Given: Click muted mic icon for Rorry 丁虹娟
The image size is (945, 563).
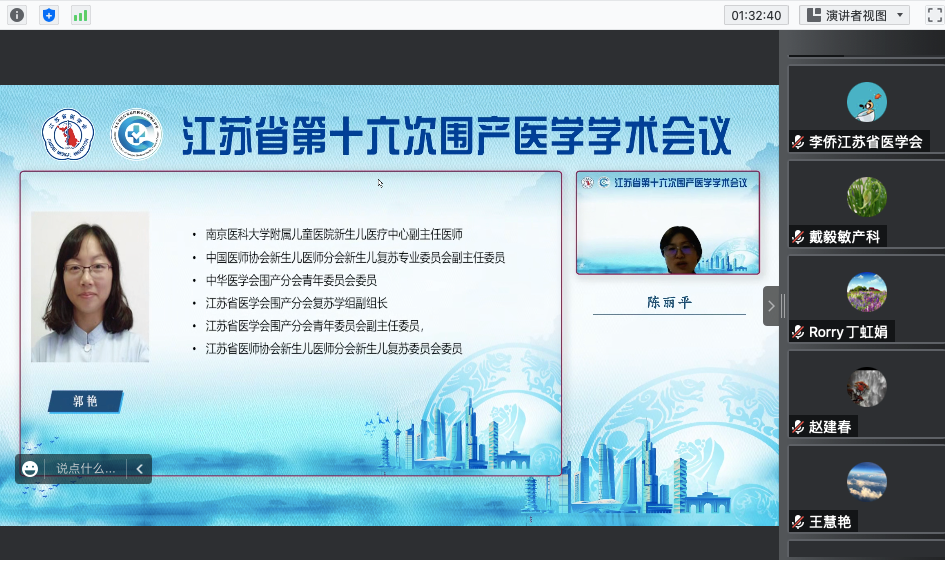Looking at the screenshot, I should 798,332.
